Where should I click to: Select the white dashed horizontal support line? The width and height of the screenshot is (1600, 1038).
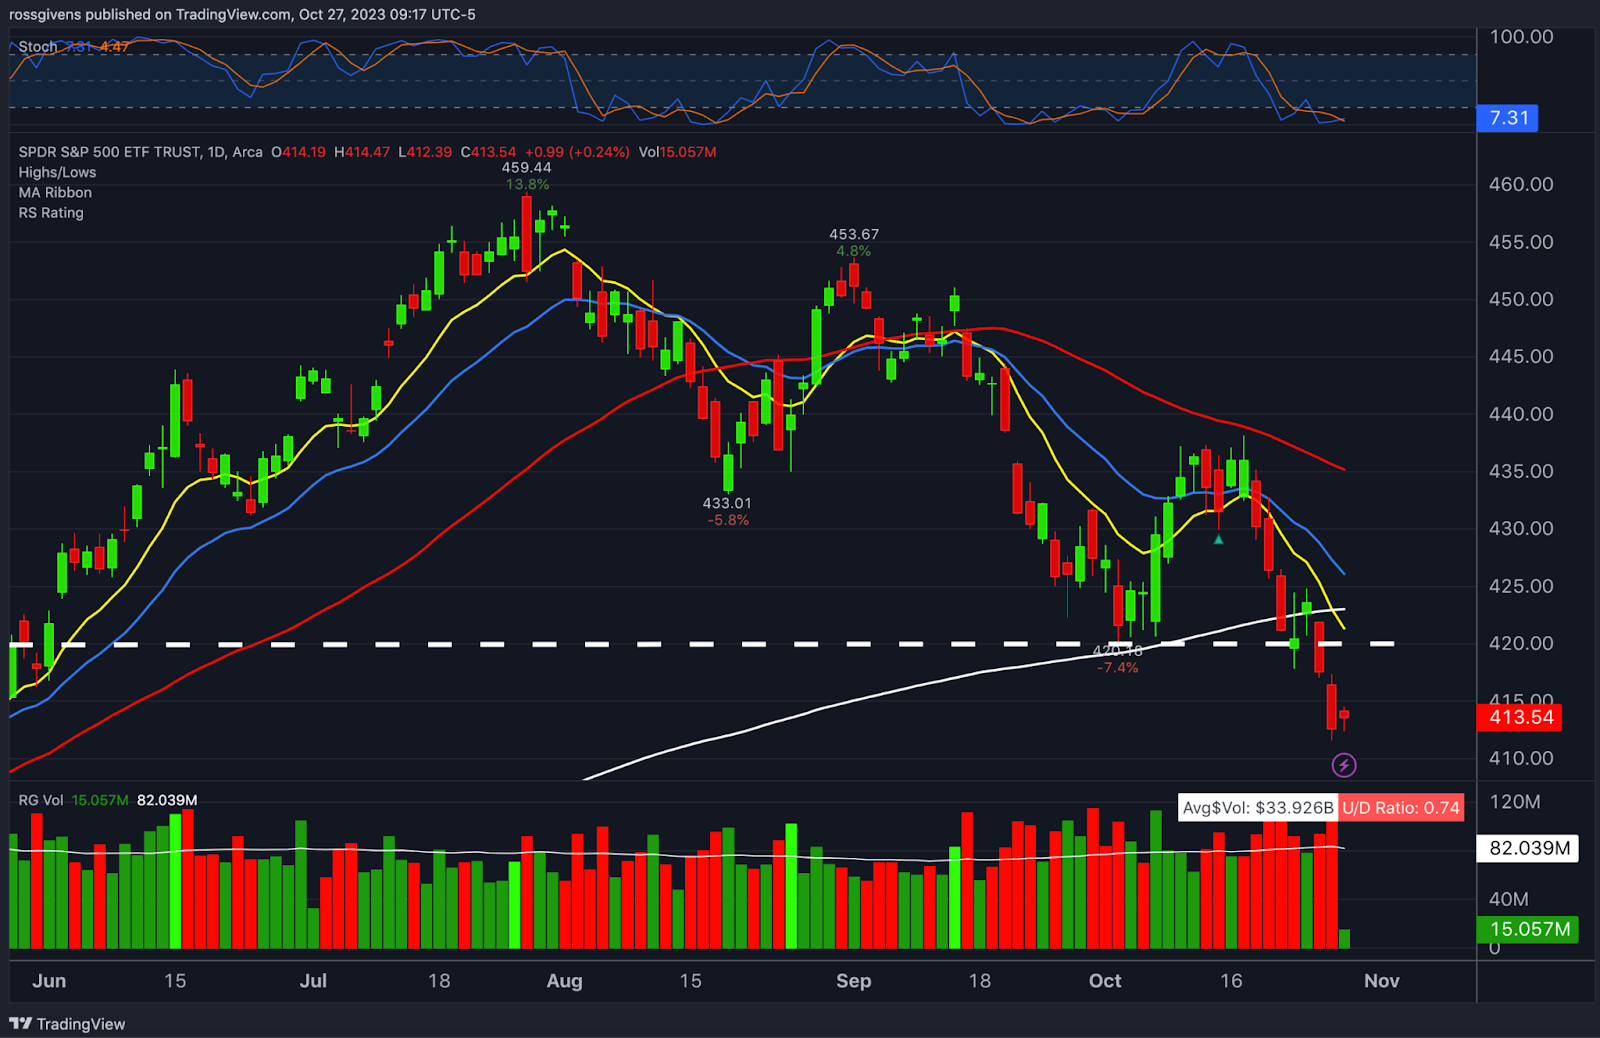point(702,644)
